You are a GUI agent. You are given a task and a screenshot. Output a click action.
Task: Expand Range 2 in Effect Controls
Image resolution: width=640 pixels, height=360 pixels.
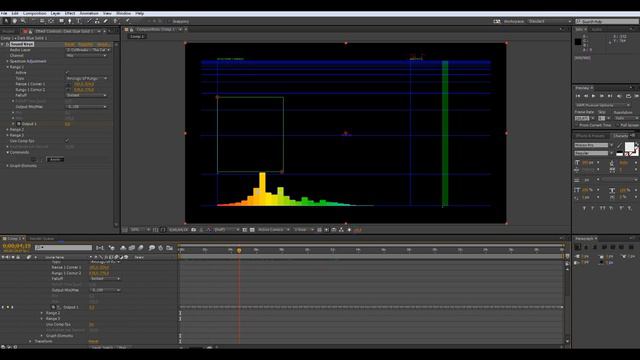7,129
